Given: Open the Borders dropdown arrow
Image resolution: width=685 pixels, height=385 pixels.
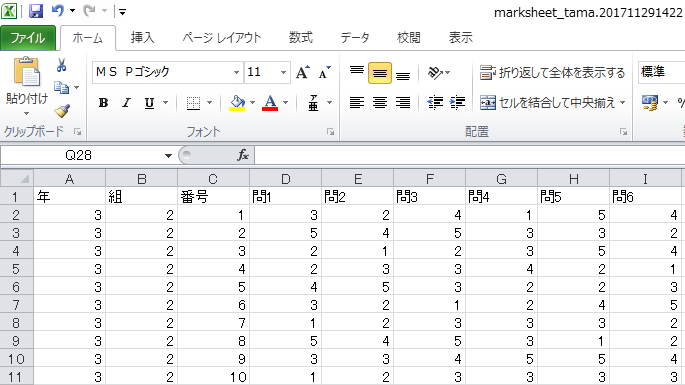Looking at the screenshot, I should pyautogui.click(x=210, y=103).
